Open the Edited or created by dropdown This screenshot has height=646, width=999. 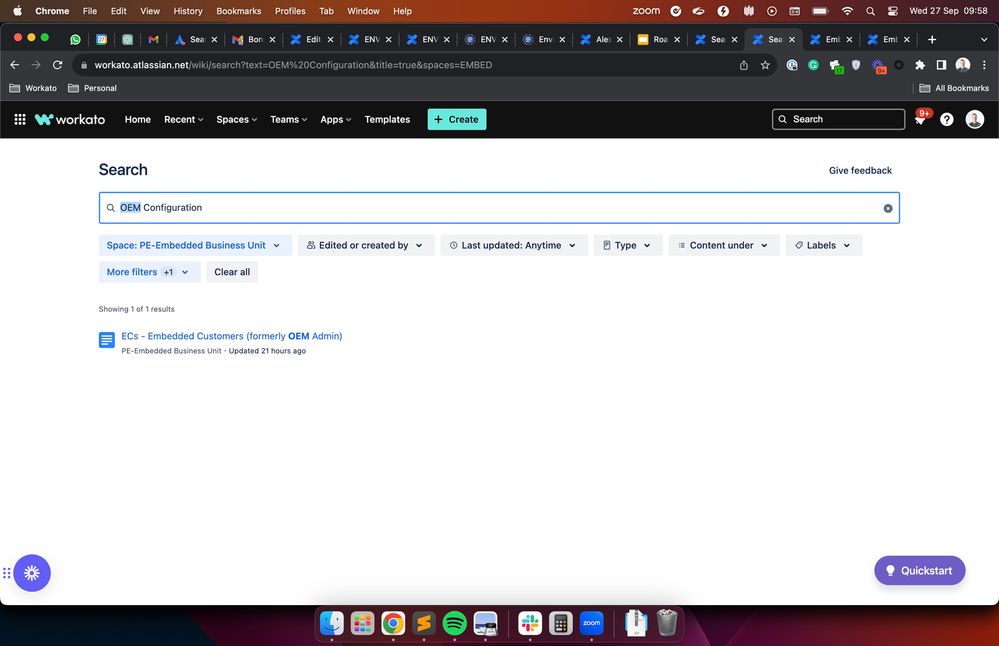(x=366, y=245)
